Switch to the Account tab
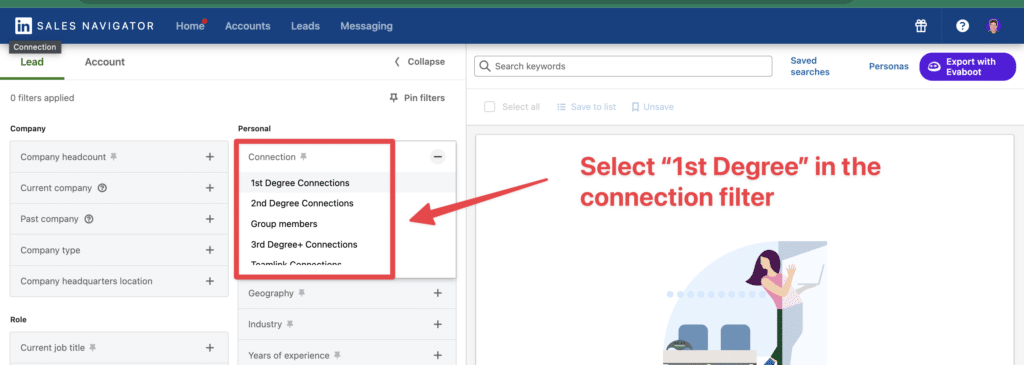This screenshot has height=365, width=1024. (x=104, y=62)
